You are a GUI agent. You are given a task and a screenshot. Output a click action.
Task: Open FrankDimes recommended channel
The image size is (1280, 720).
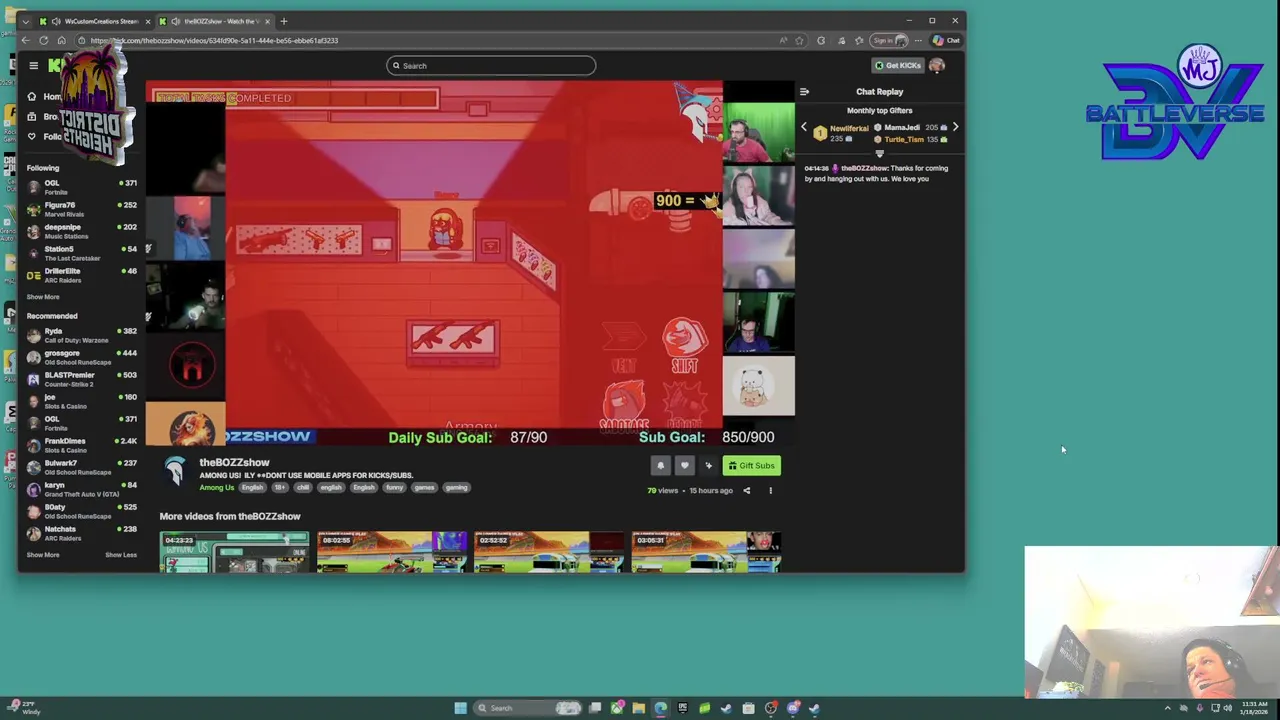(82, 445)
